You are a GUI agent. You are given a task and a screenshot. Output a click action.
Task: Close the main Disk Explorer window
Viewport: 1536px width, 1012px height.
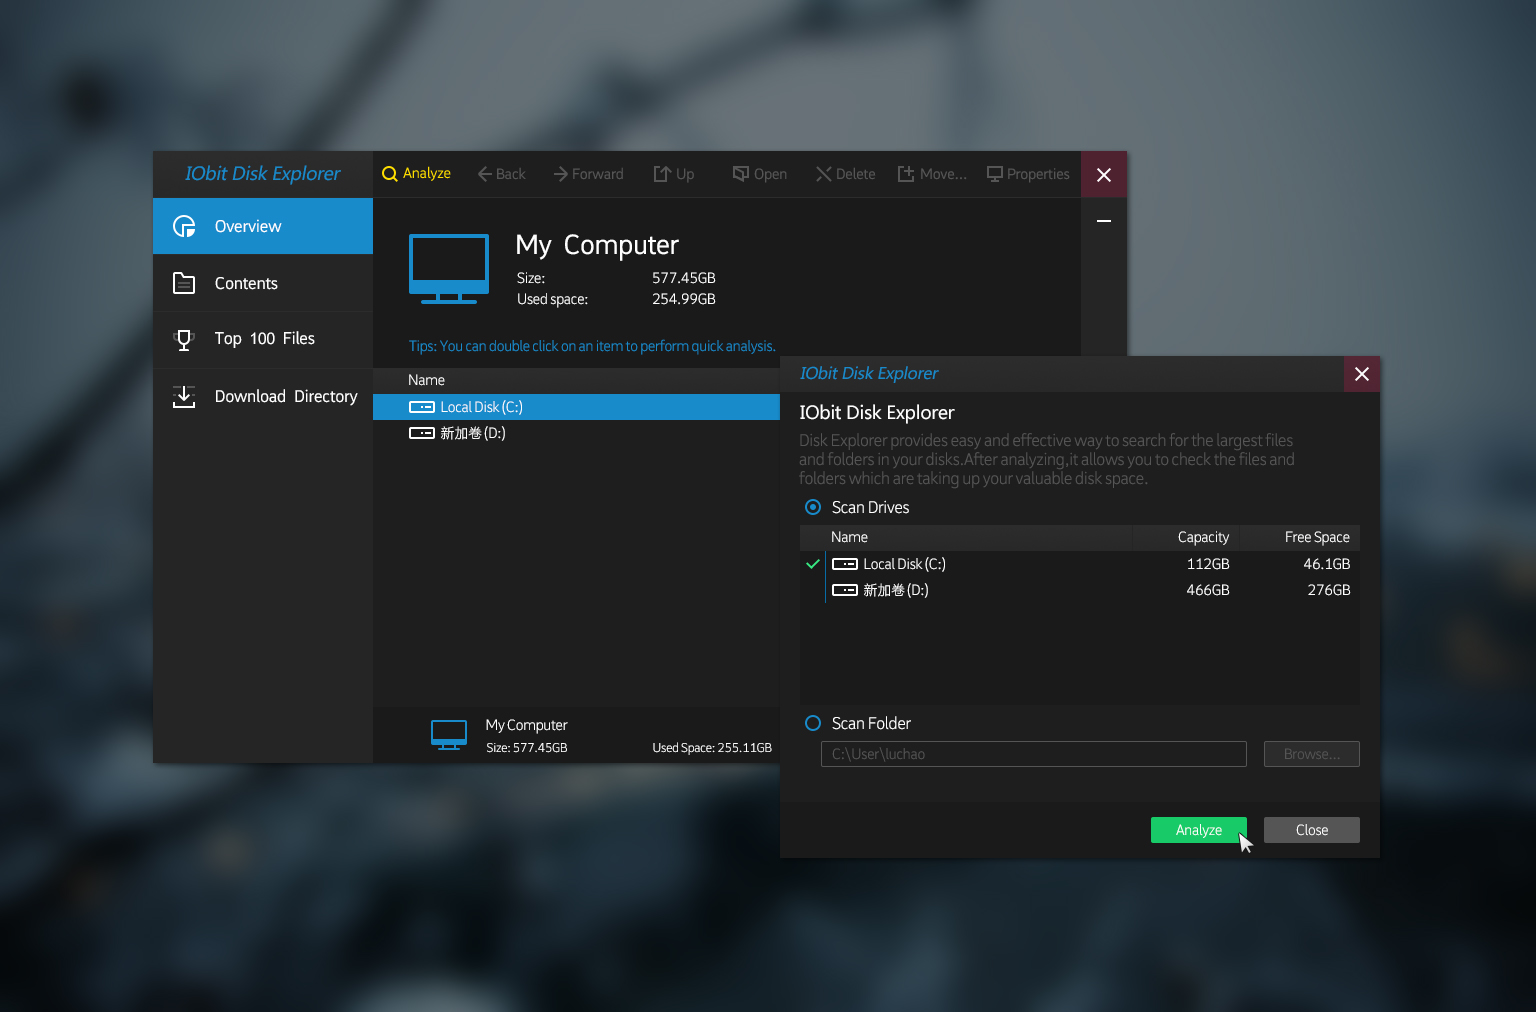1104,175
